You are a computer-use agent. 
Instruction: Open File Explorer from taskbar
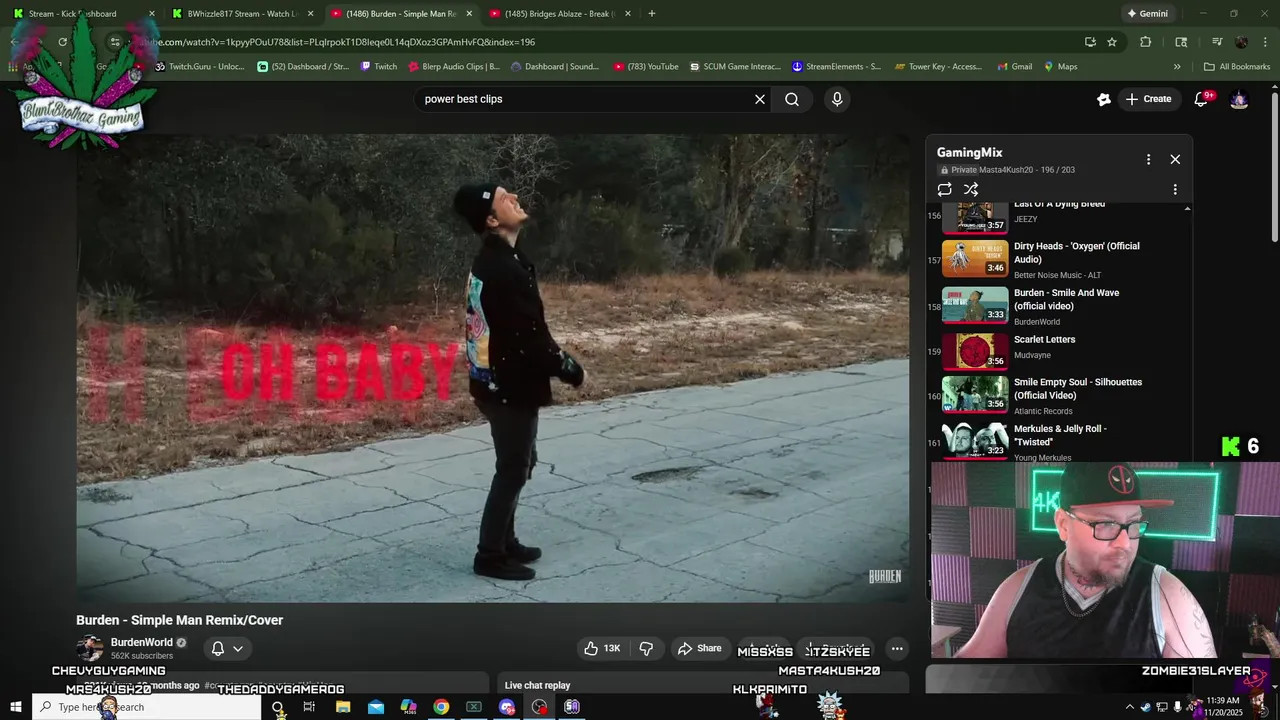click(x=343, y=707)
